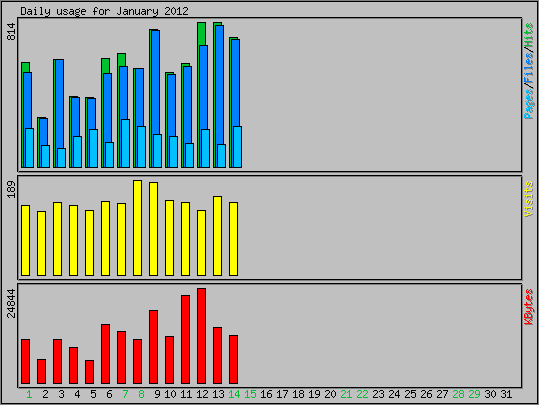Click the red KBytes legend label
Viewport: 539px width, 405px height.
(529, 307)
